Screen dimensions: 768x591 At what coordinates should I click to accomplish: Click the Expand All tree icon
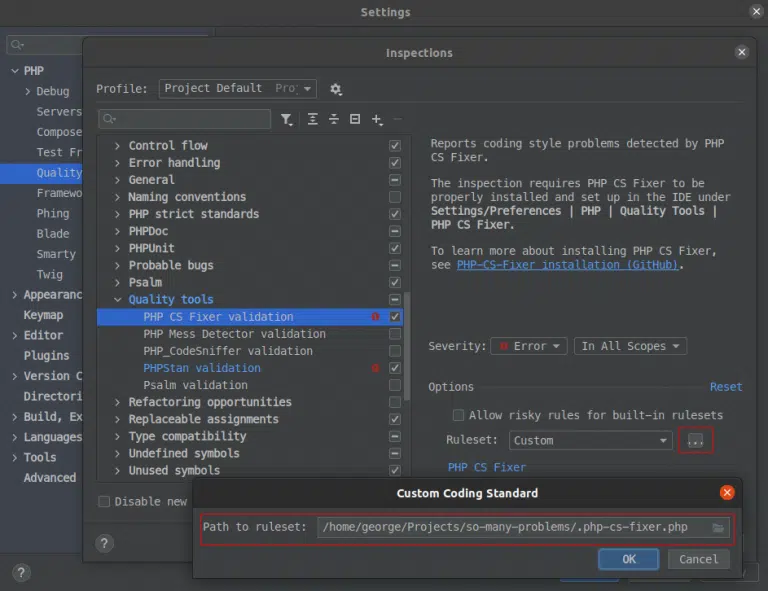[x=312, y=119]
